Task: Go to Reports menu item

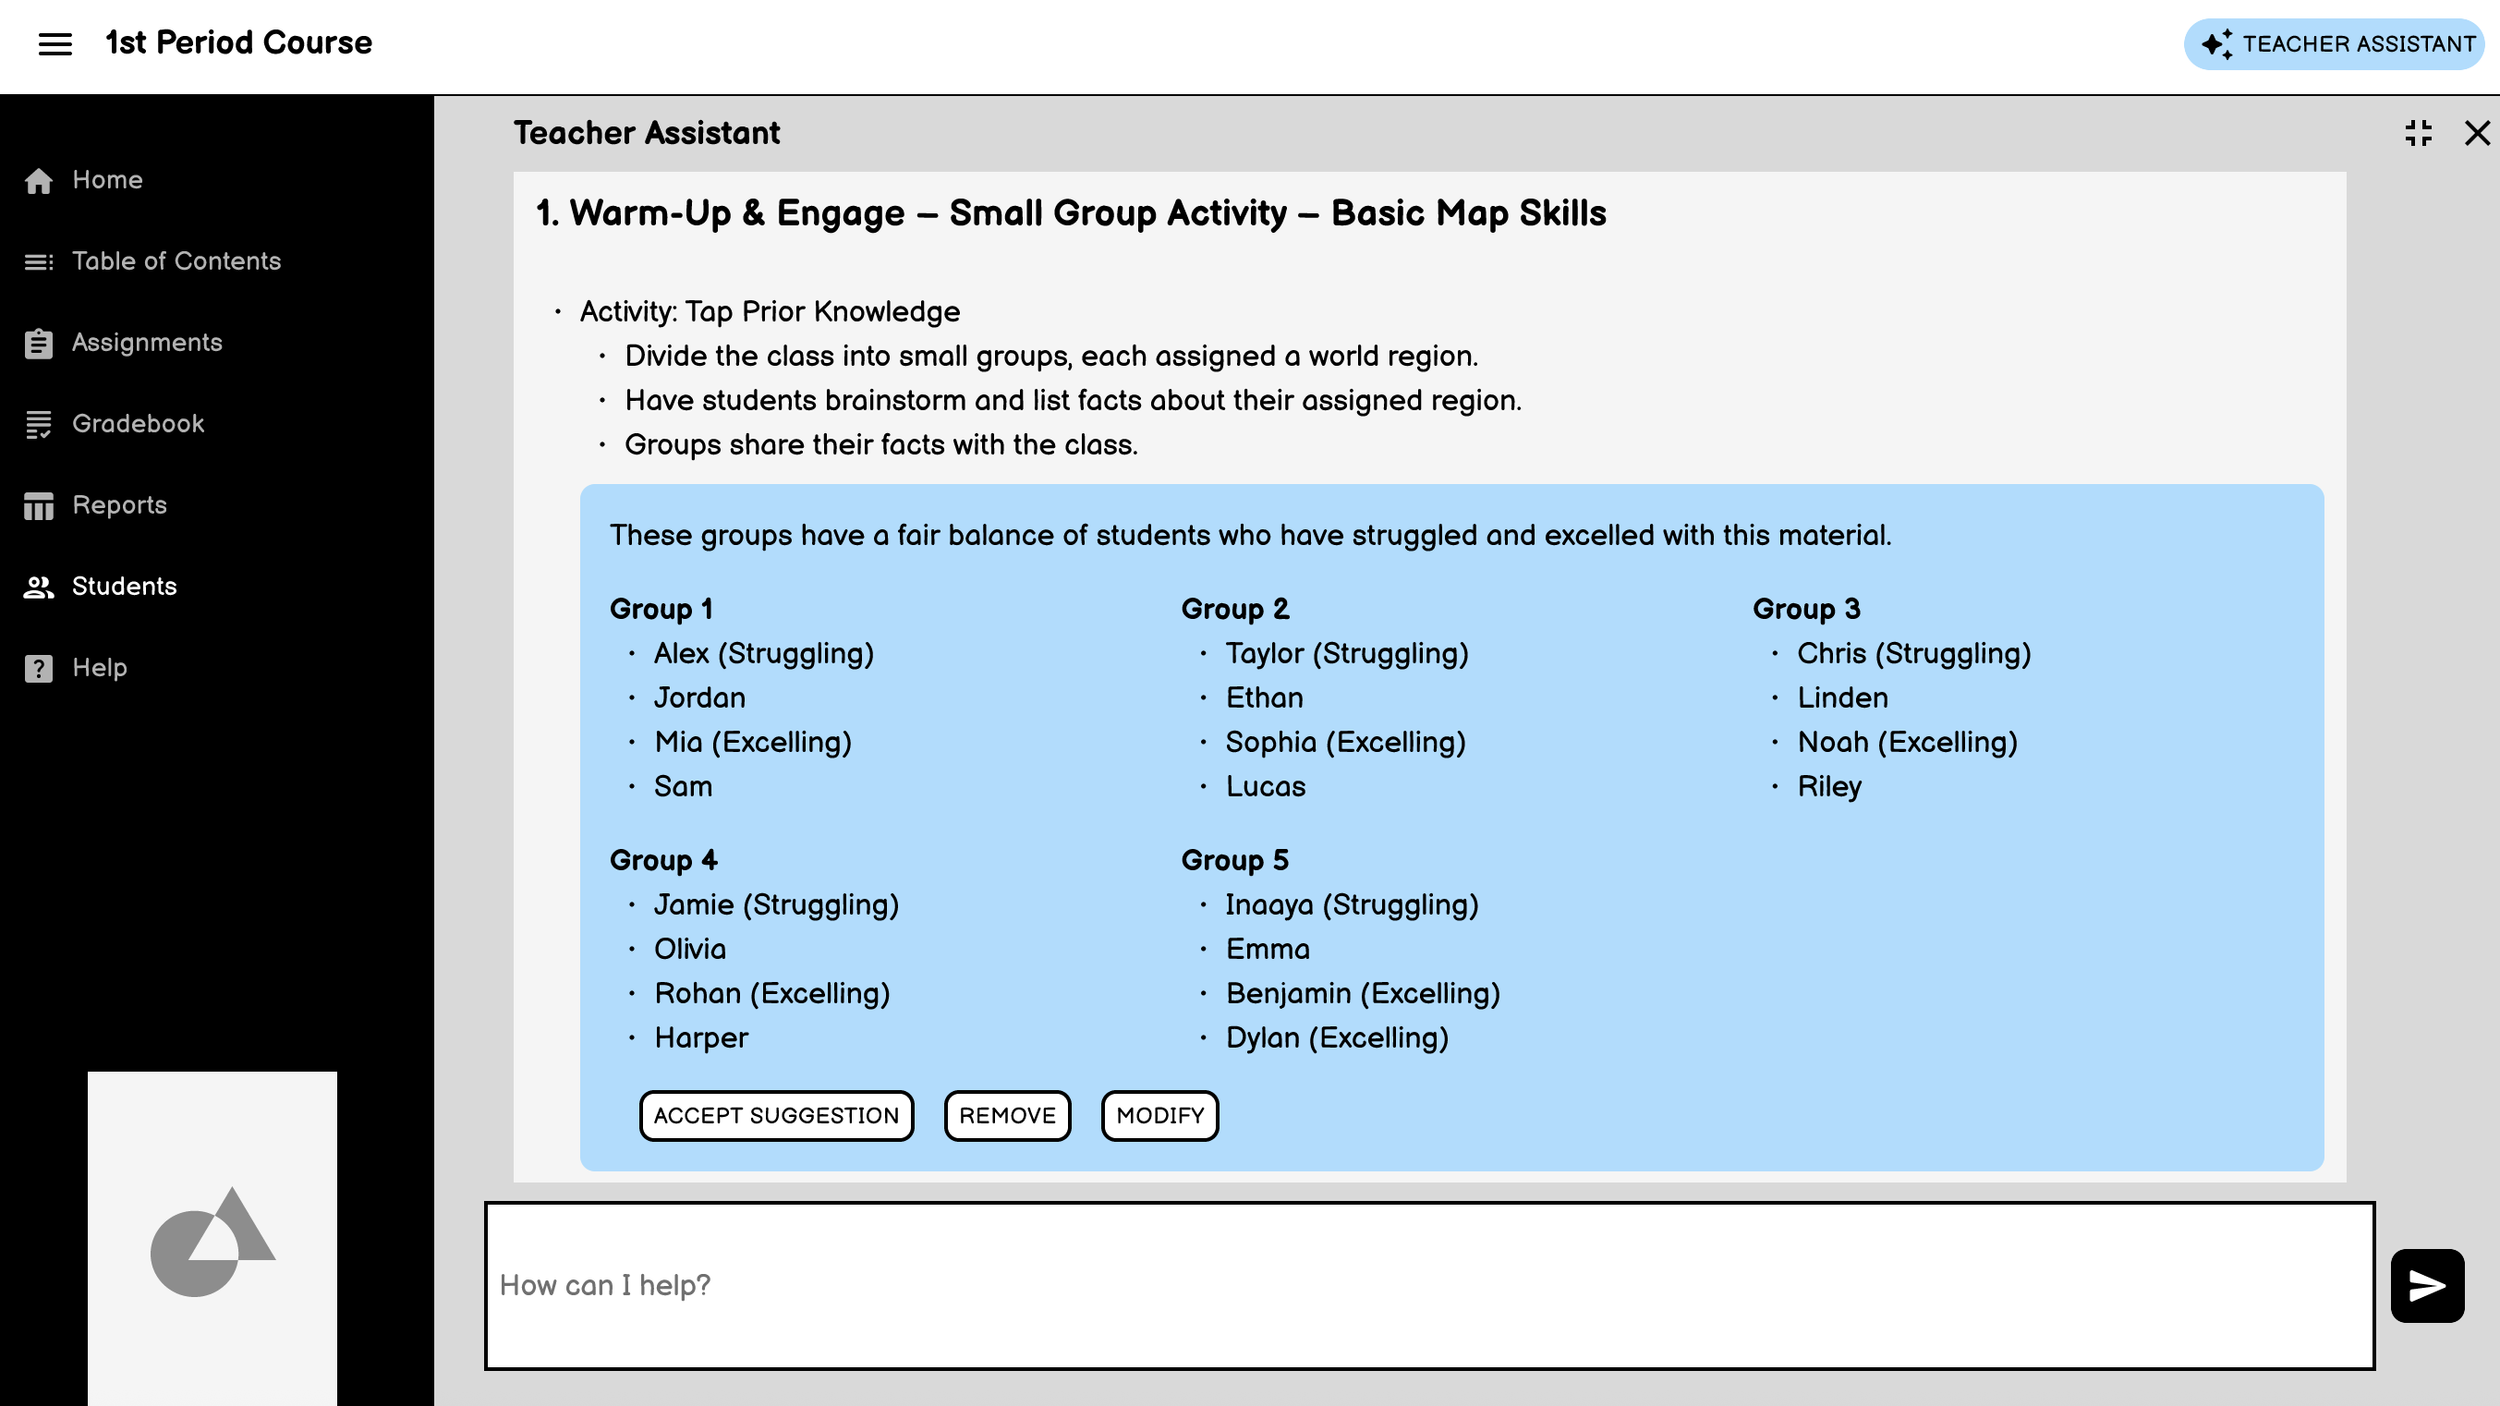Action: pyautogui.click(x=119, y=505)
